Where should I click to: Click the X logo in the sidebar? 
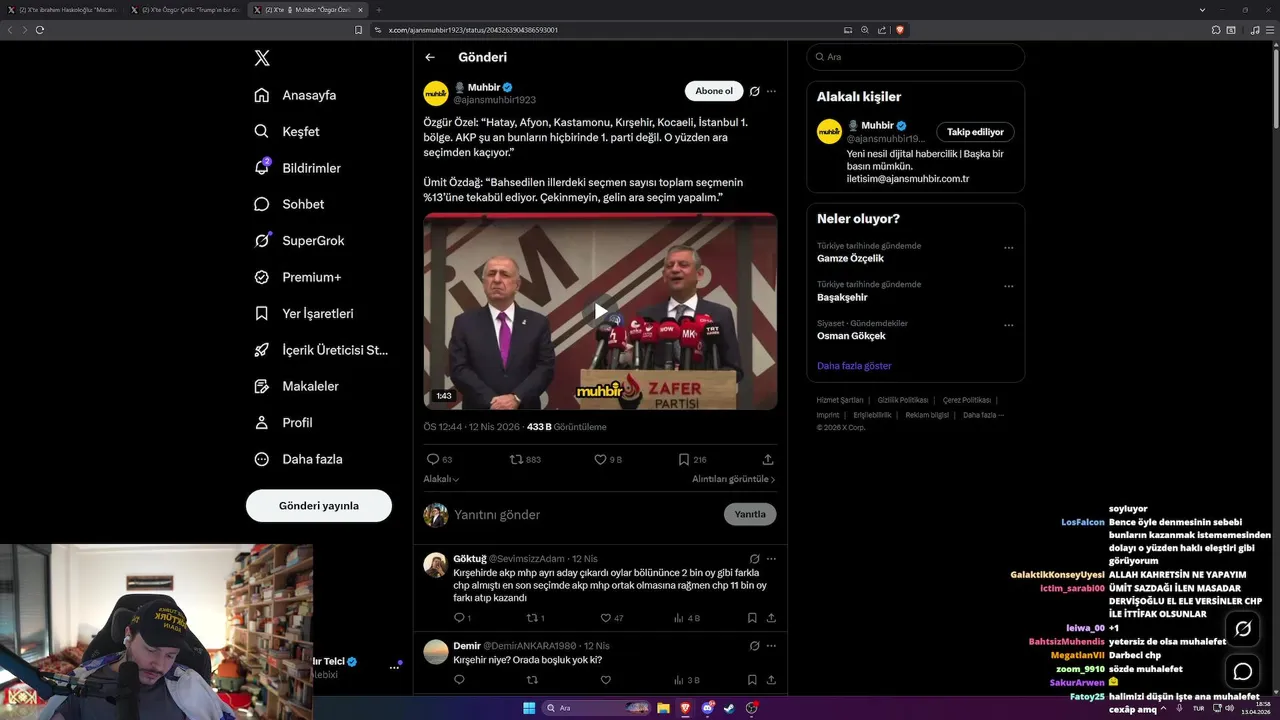(x=262, y=58)
